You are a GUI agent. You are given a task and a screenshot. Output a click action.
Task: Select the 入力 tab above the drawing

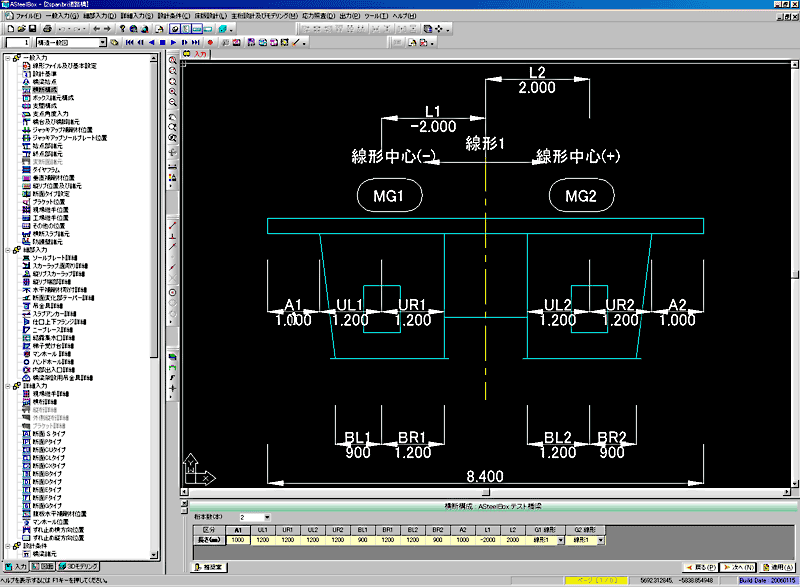[196, 54]
